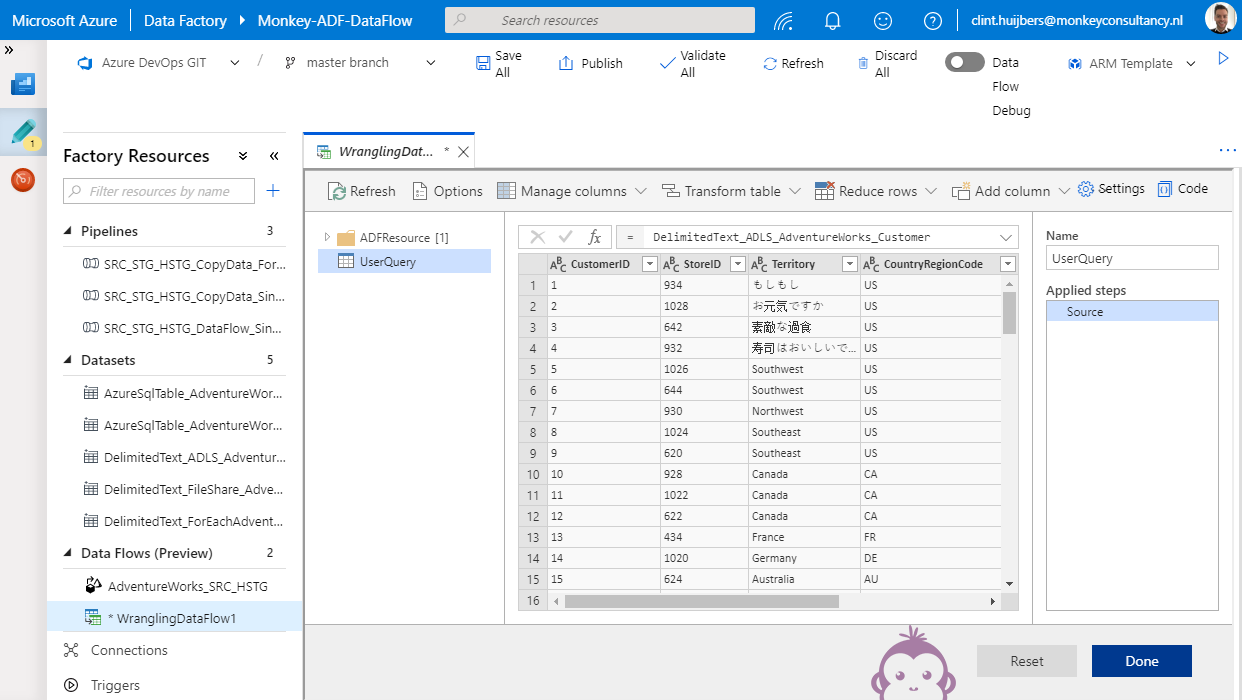Open the ARM Template dropdown

1131,63
